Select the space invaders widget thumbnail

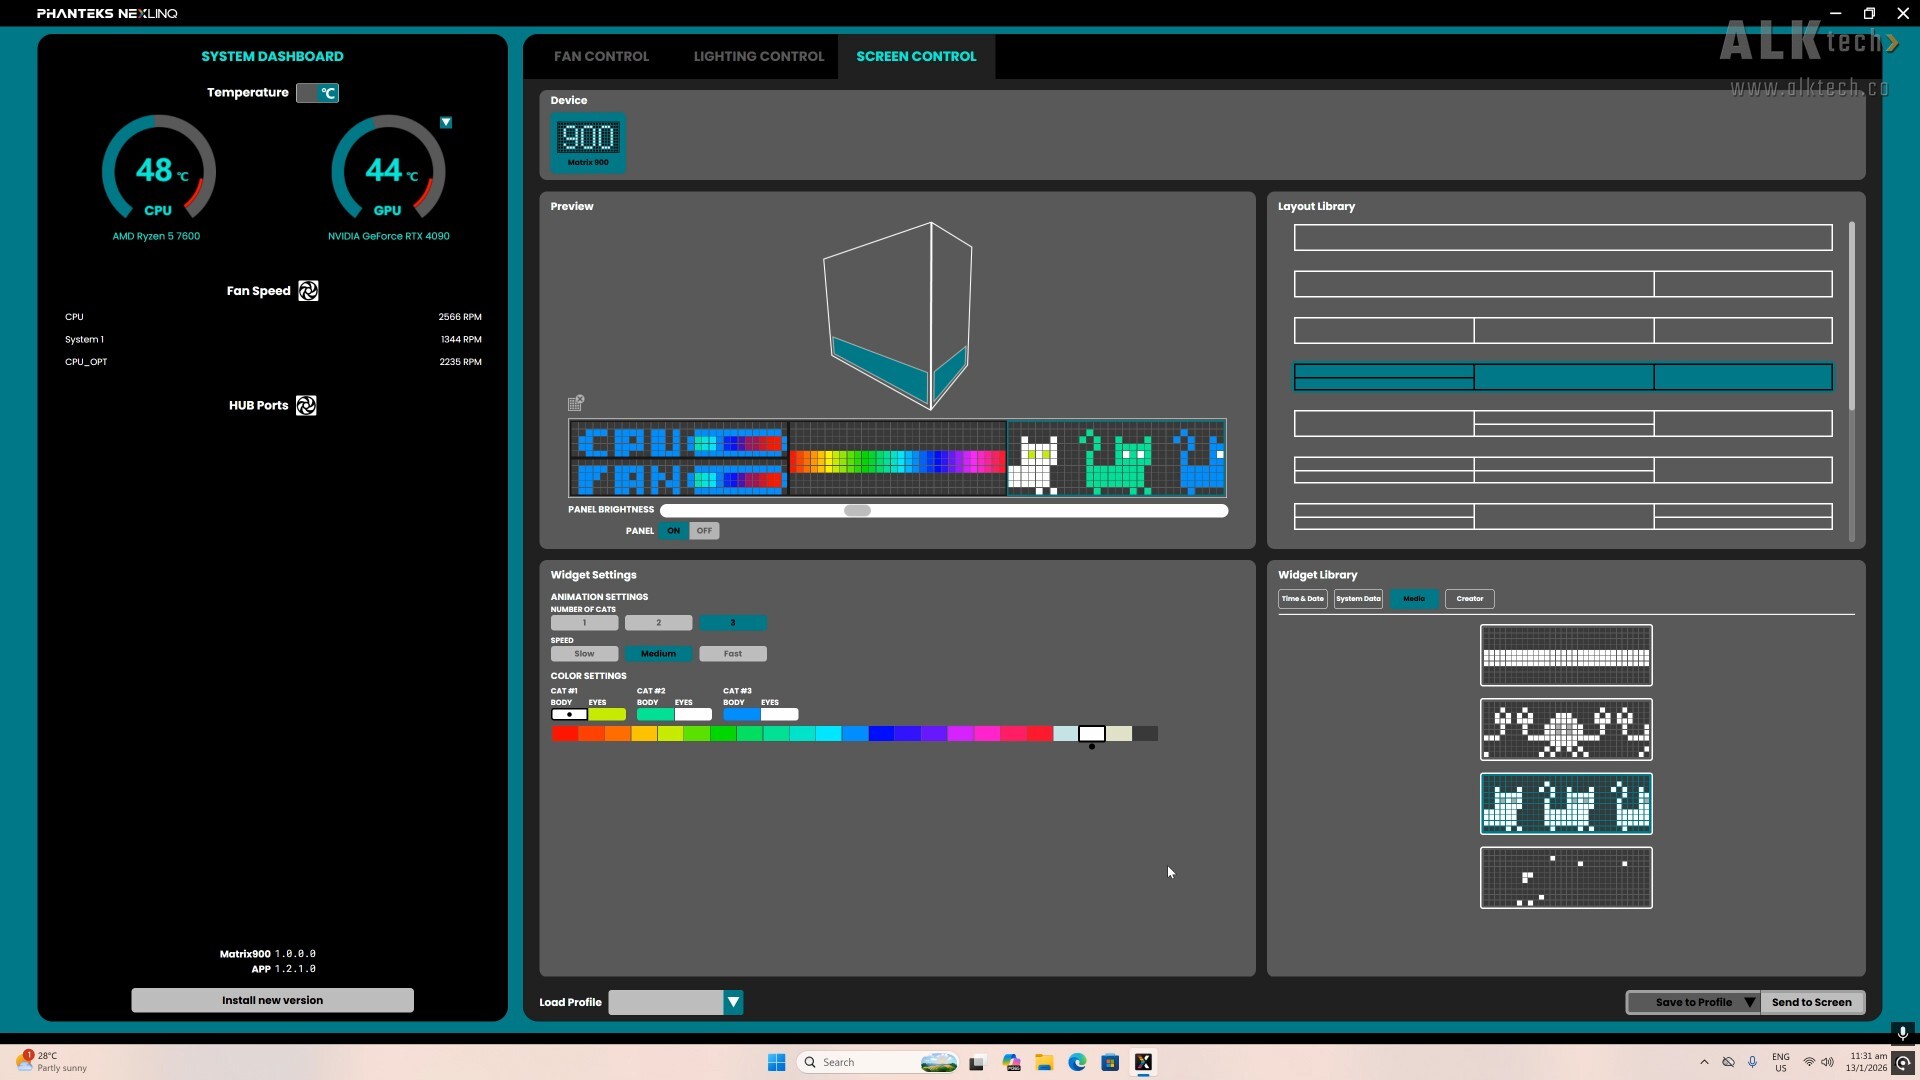1566,730
